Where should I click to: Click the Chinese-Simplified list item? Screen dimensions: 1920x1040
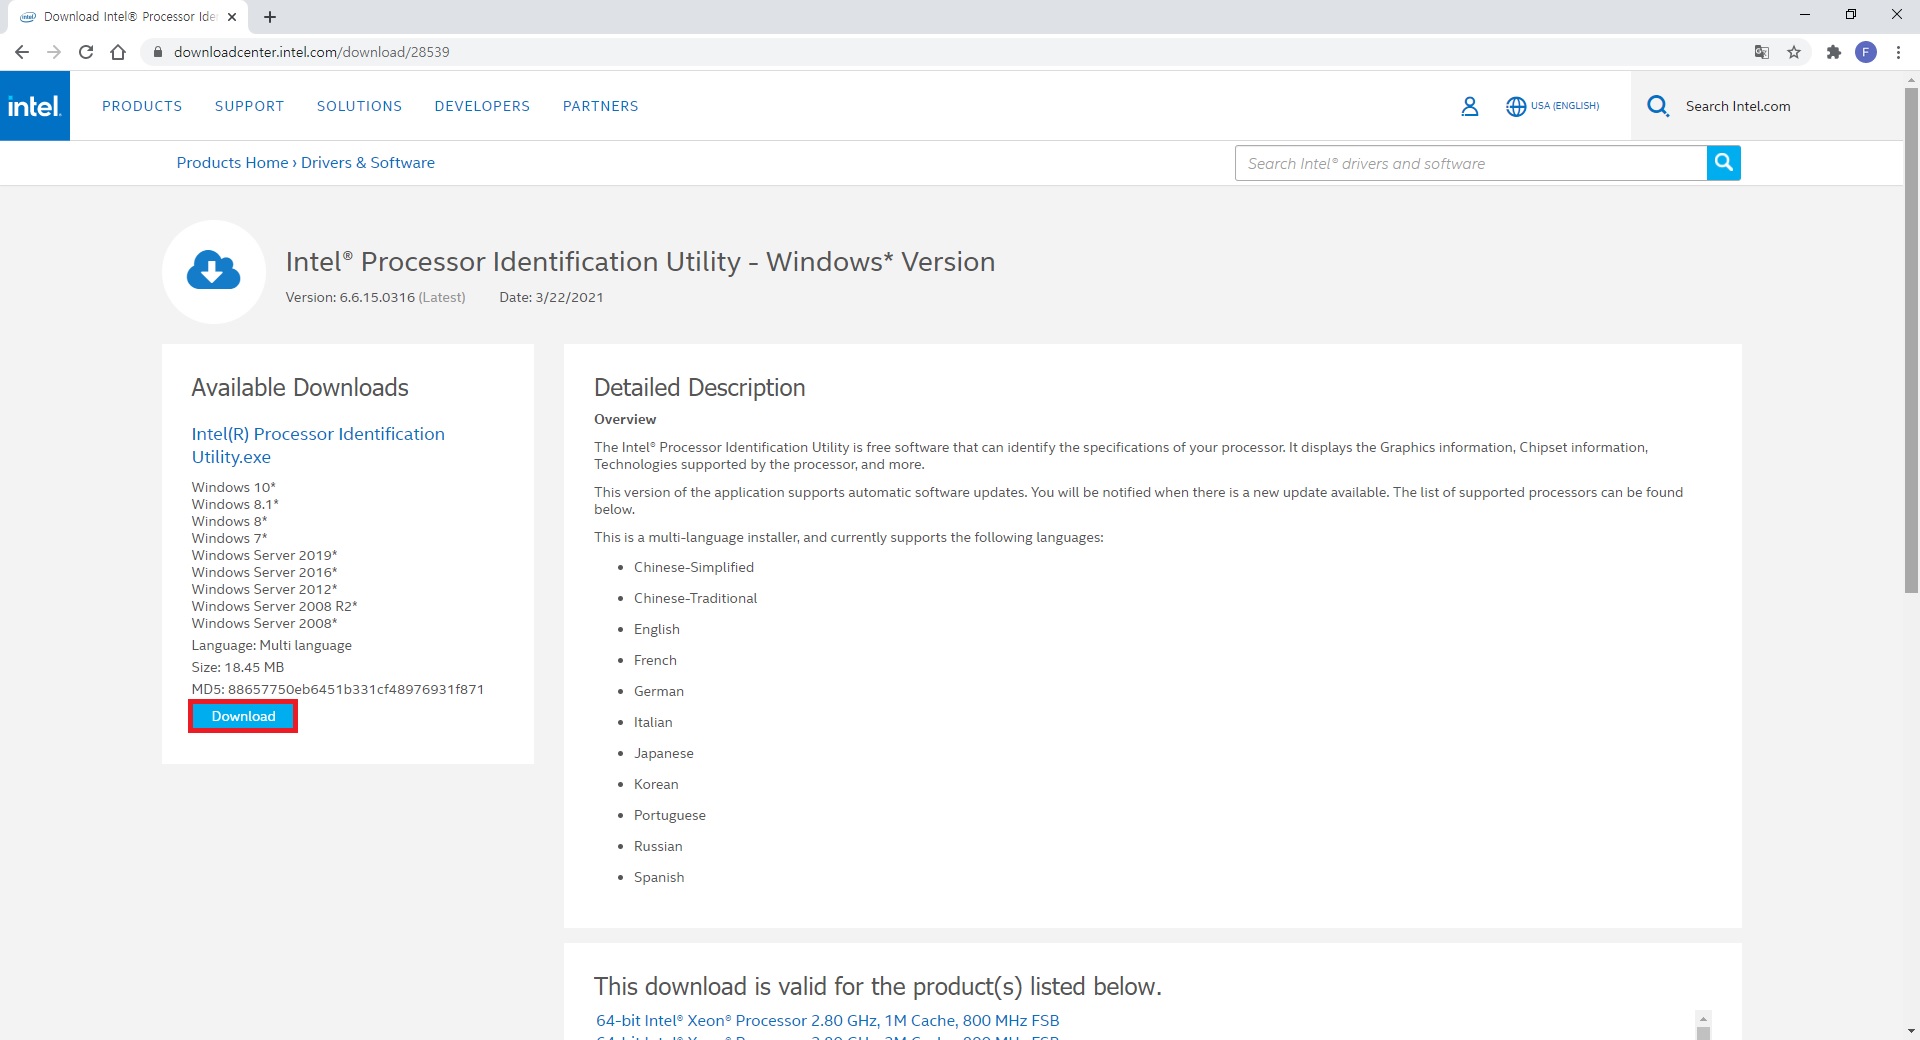(x=694, y=567)
